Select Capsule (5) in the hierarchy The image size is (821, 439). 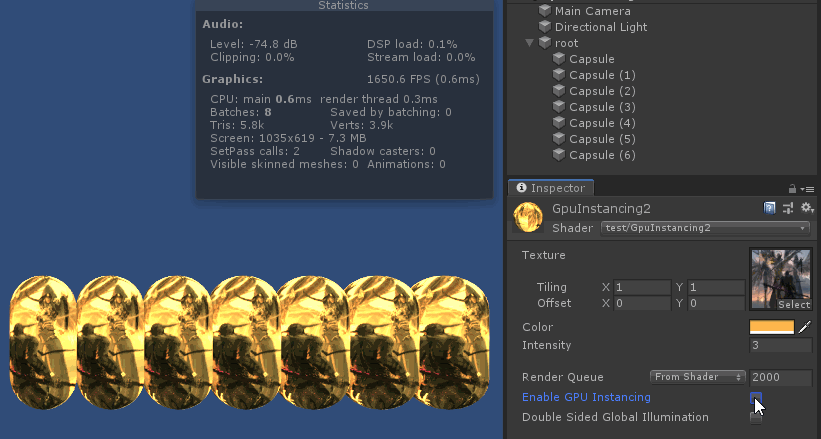(x=602, y=139)
